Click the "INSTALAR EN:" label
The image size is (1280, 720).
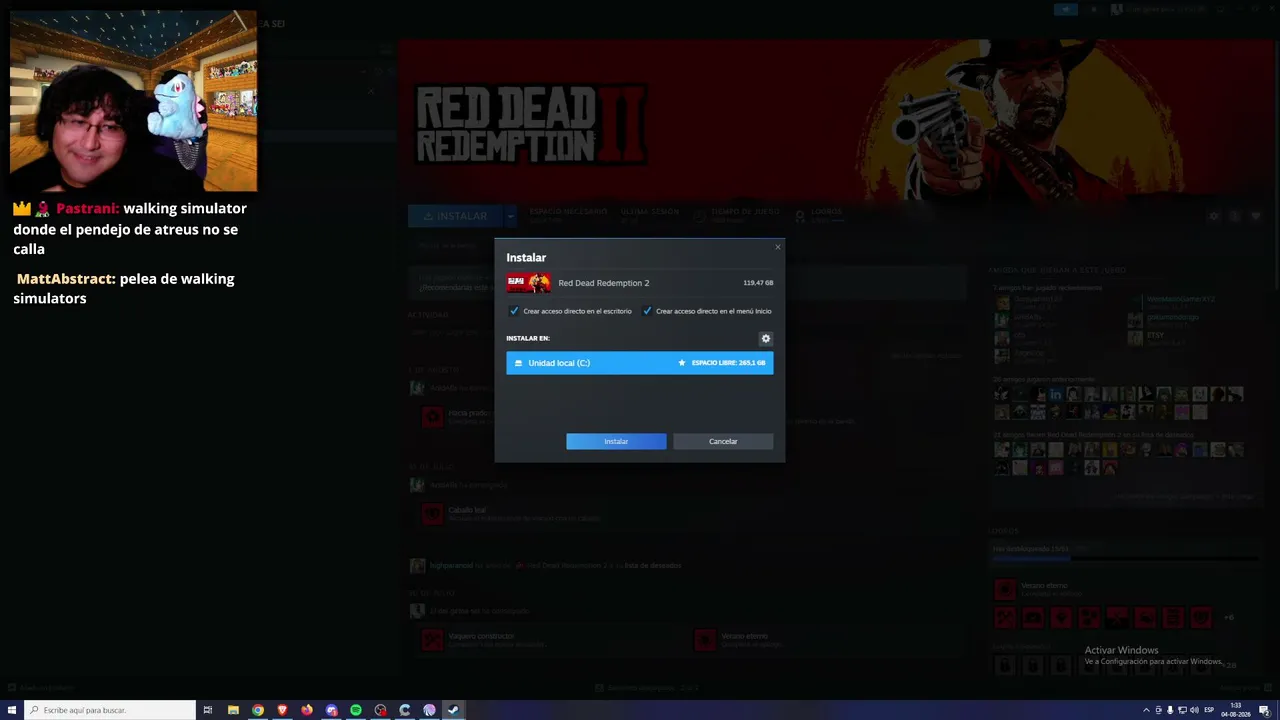528,338
